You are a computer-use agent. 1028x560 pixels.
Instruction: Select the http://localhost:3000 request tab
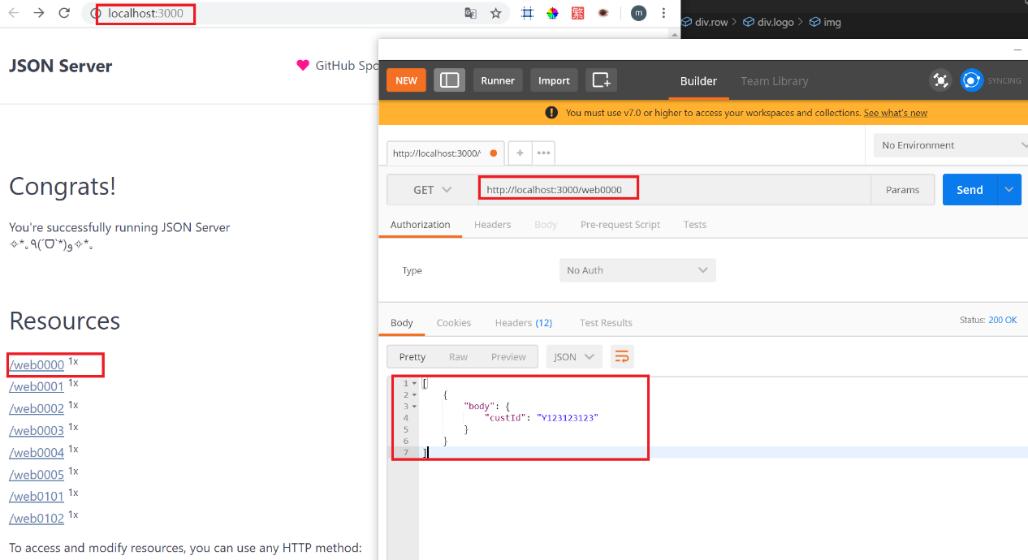[x=445, y=153]
